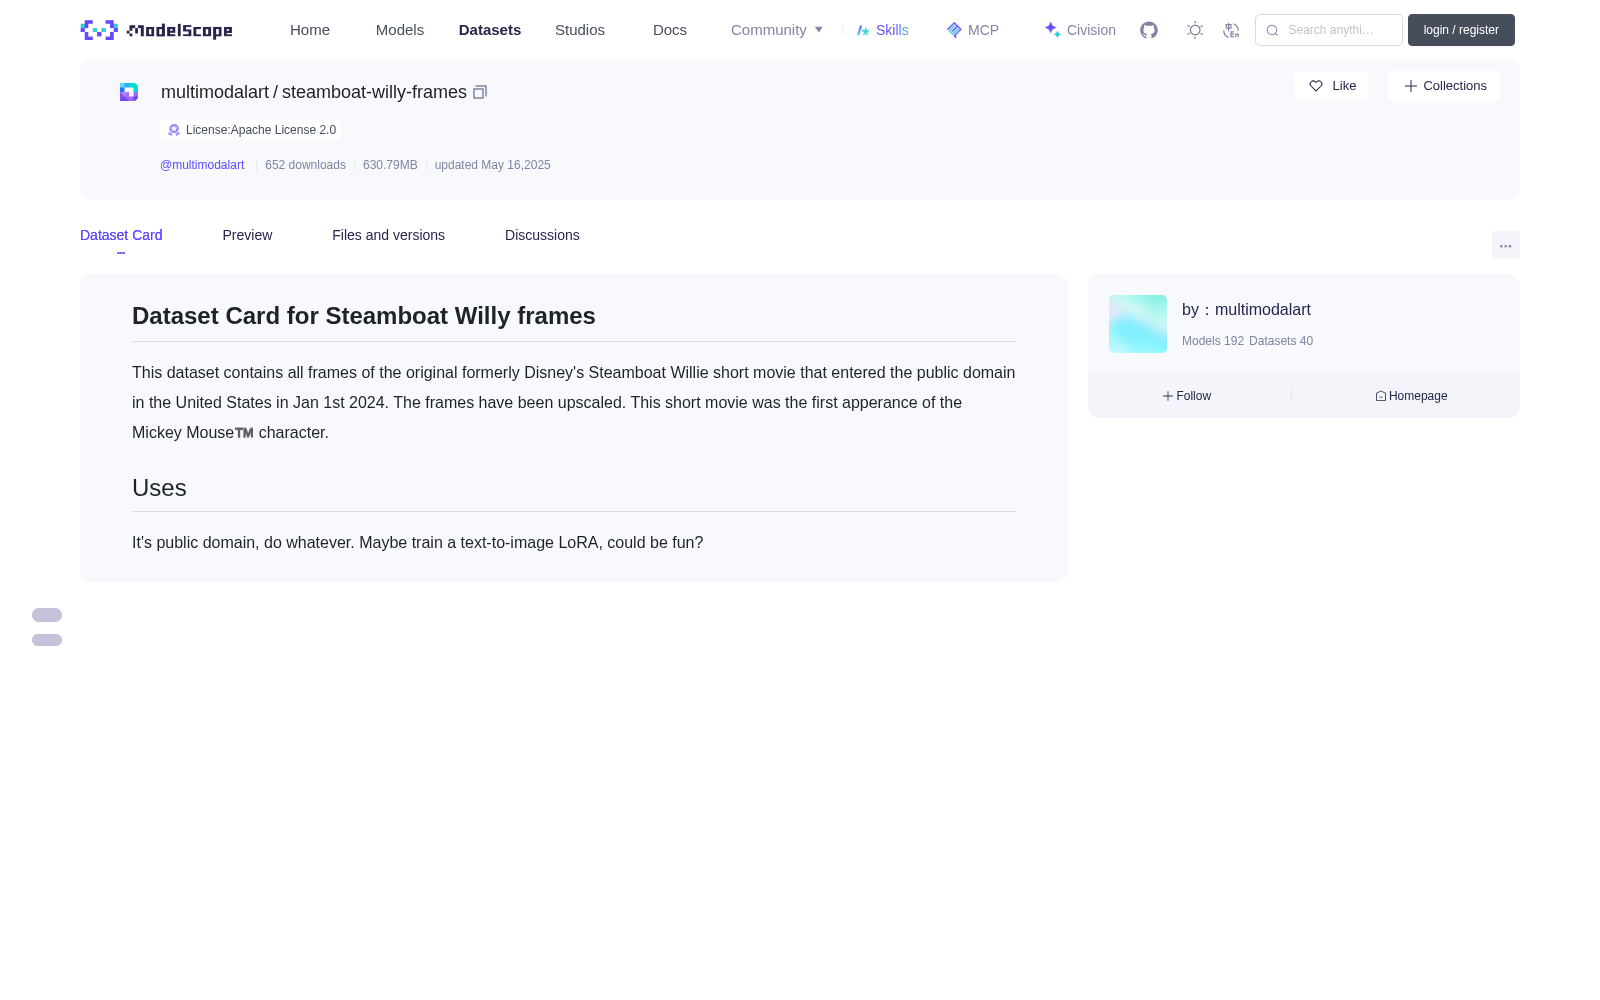
Task: Open the Files and versions tab
Action: 388,235
